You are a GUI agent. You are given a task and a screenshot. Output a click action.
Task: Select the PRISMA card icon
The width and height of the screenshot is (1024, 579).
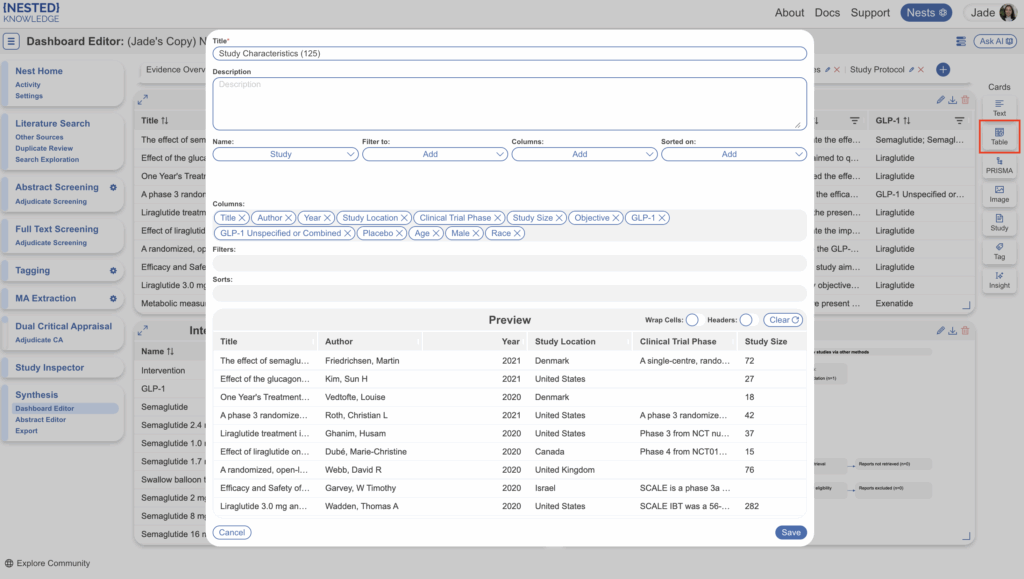coord(999,165)
